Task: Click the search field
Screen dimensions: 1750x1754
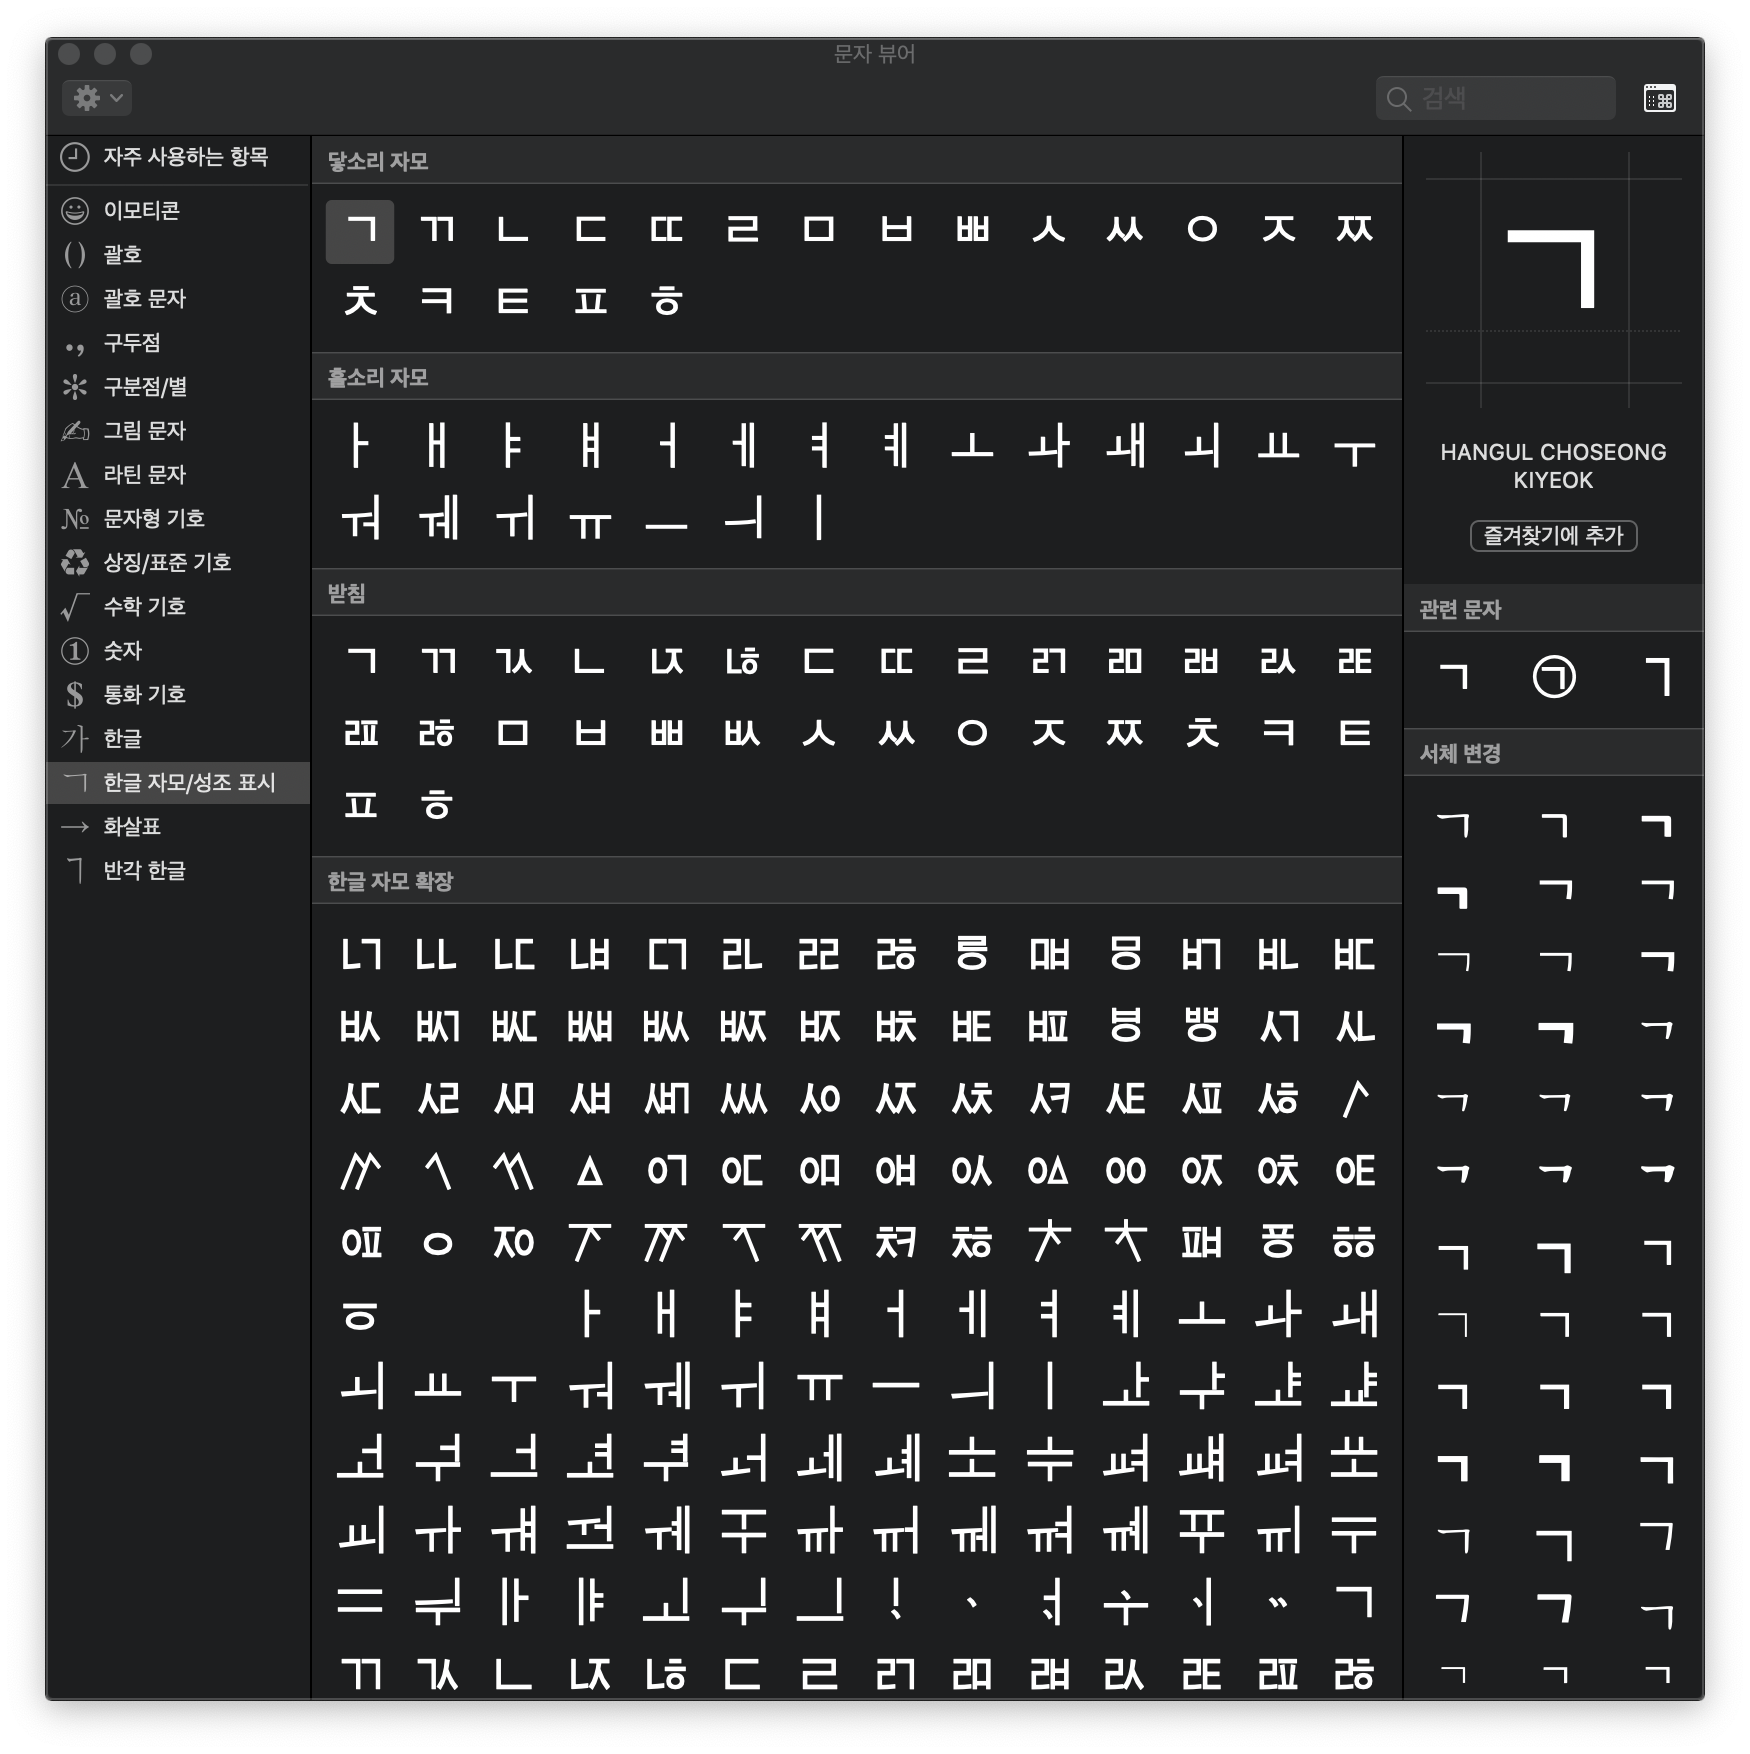Action: coord(1496,98)
